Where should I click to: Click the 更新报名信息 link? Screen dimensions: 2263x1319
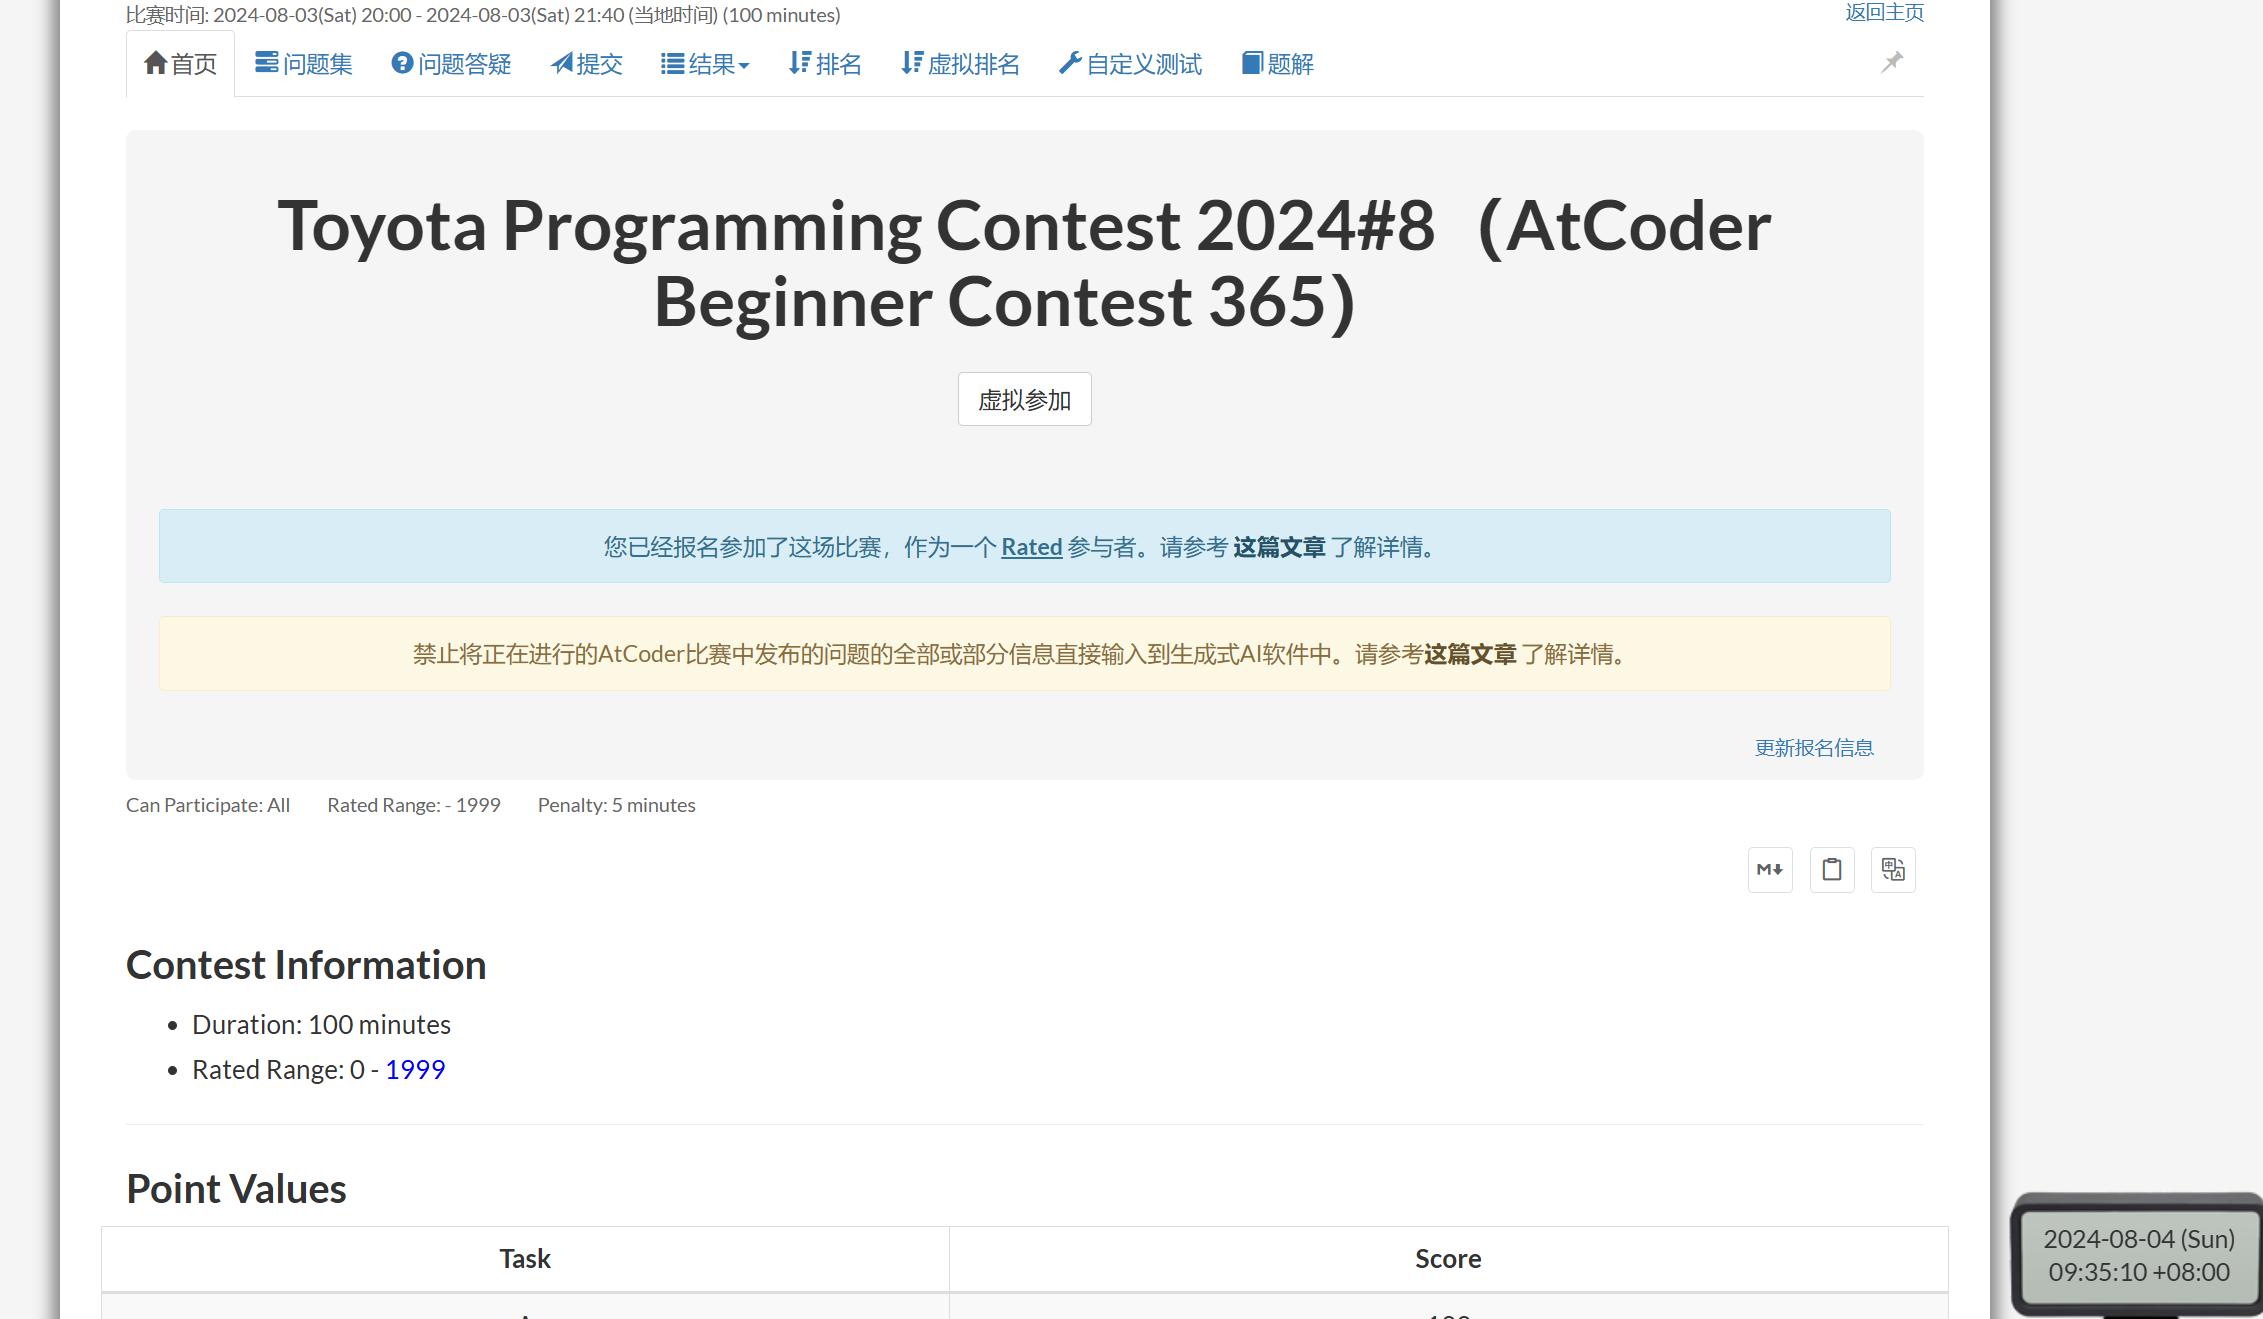[1813, 748]
